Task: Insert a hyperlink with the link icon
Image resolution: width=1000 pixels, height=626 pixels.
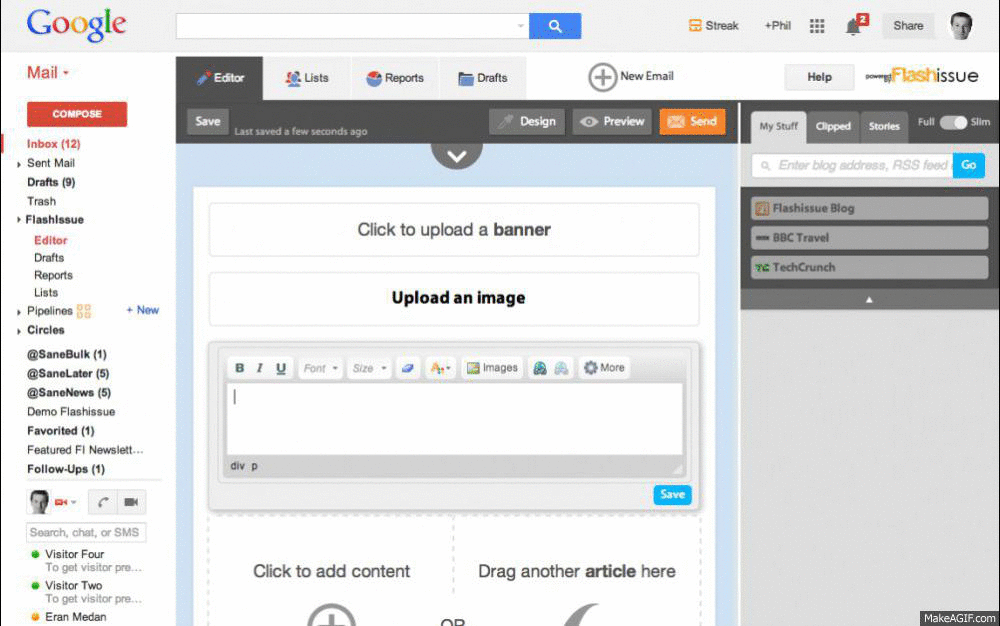Action: (x=540, y=368)
